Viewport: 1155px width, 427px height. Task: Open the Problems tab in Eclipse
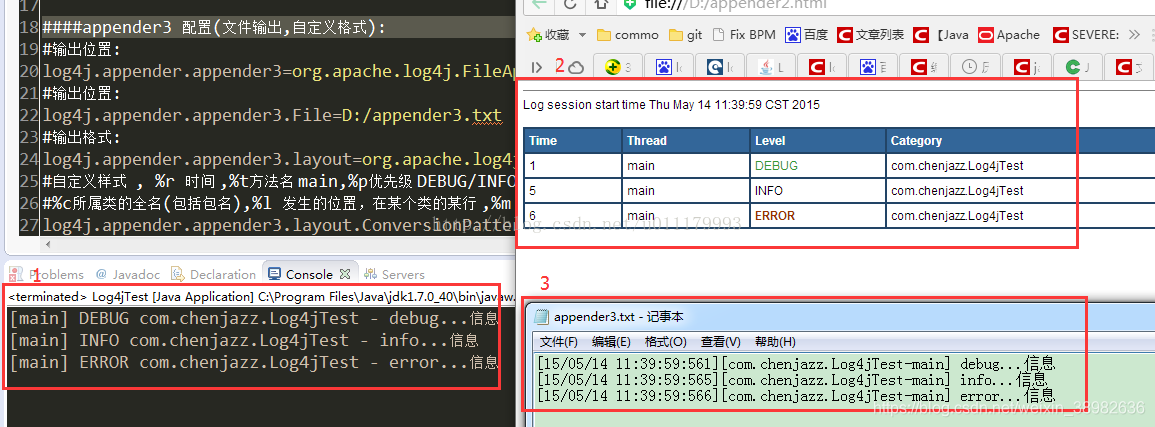(x=48, y=274)
